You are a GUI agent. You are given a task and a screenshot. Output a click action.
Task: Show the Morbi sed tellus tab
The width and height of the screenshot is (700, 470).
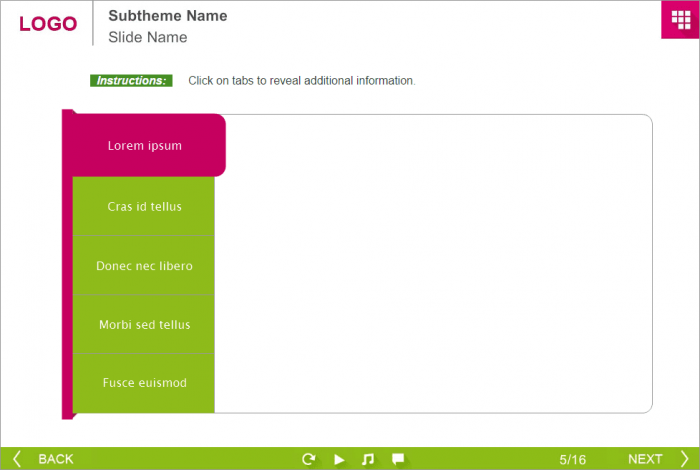(145, 325)
